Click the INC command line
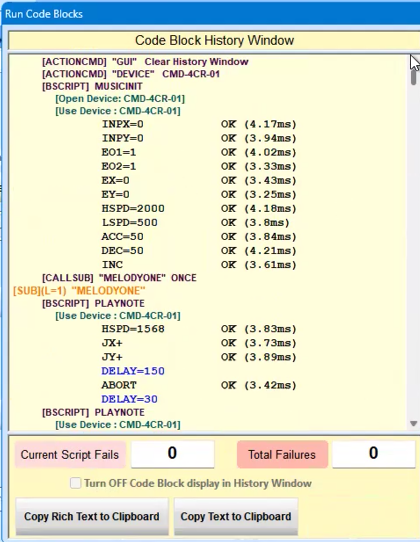 tap(199, 265)
